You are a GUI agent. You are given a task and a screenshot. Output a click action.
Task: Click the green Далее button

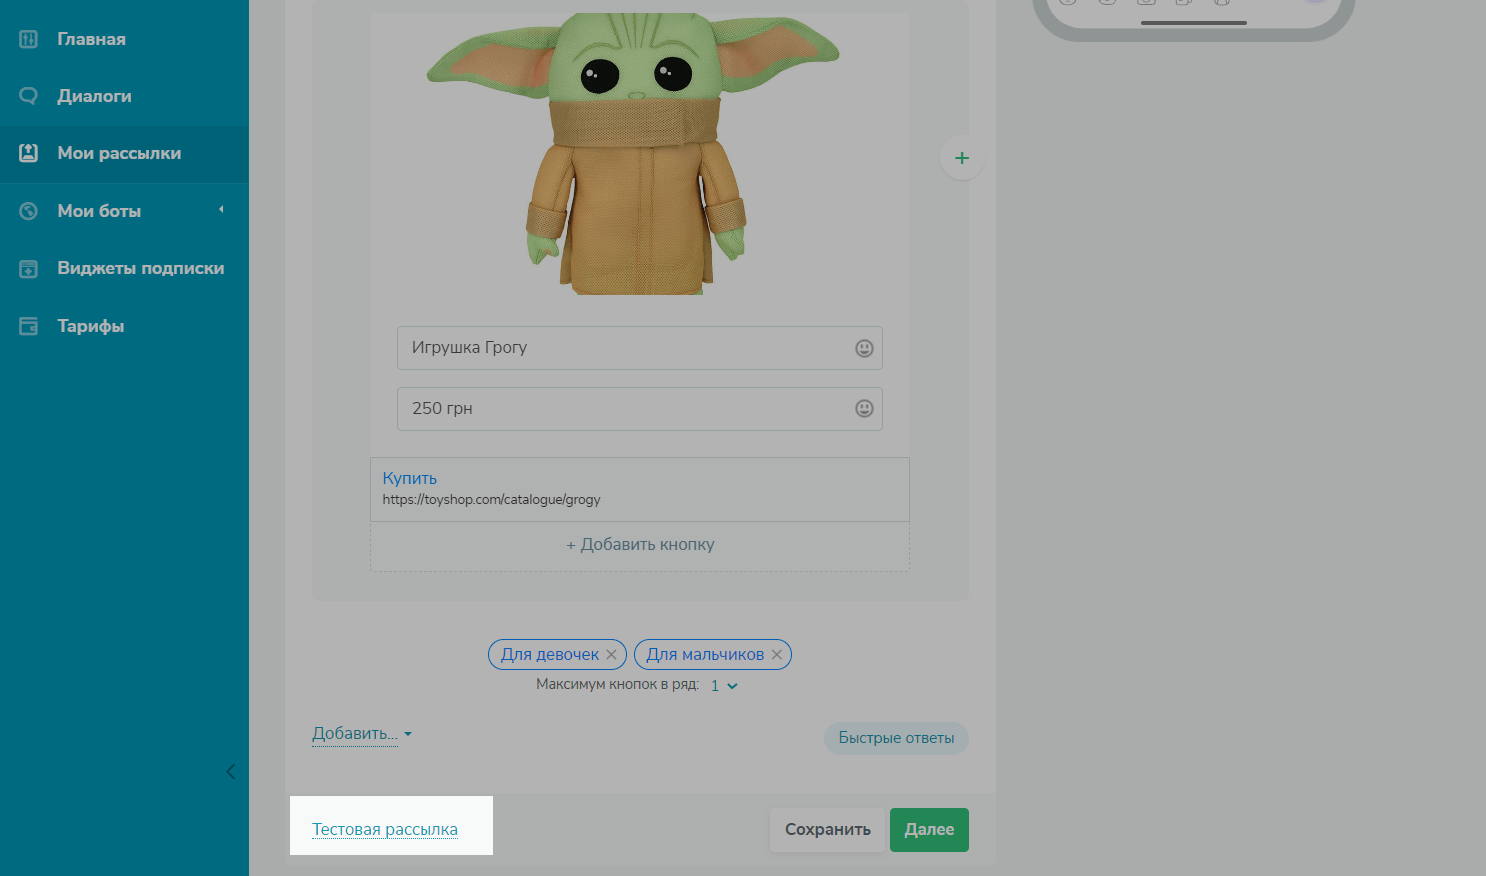928,829
